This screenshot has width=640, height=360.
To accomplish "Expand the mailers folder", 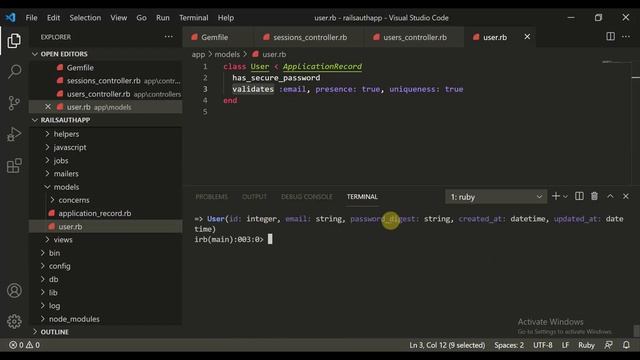I will click(x=66, y=173).
